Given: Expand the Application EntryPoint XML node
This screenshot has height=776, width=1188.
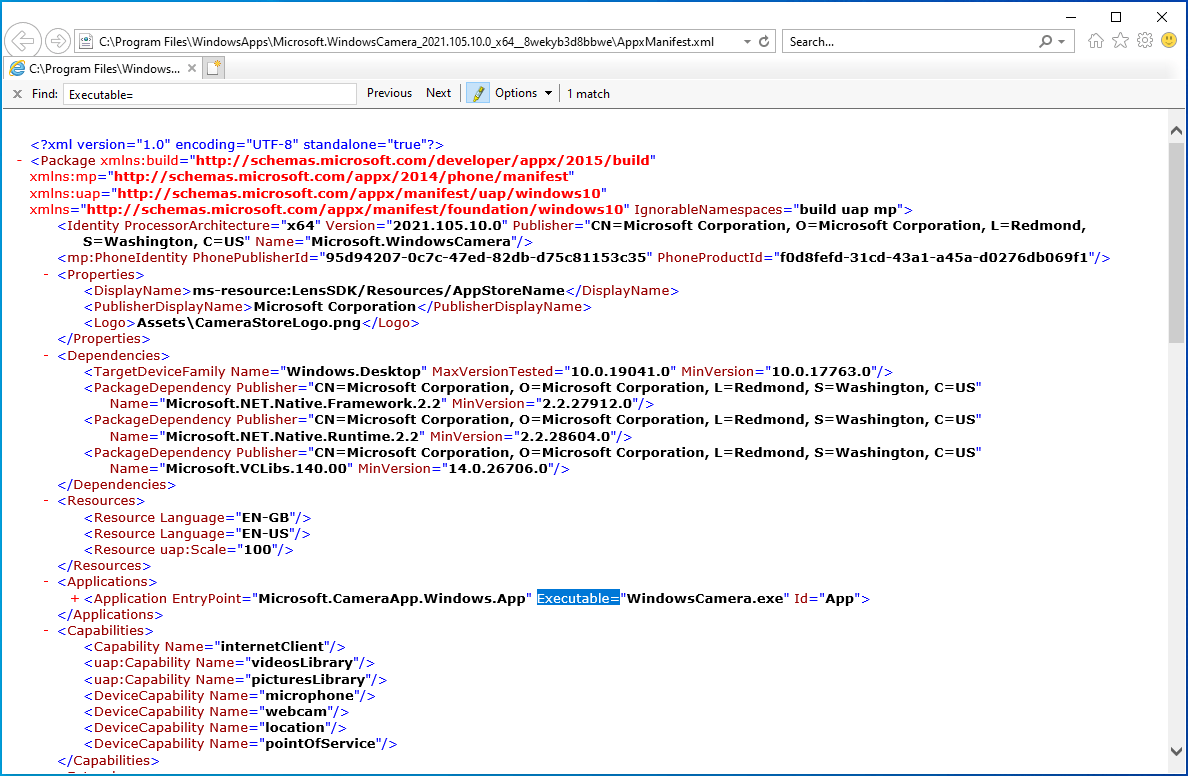Looking at the screenshot, I should [75, 599].
